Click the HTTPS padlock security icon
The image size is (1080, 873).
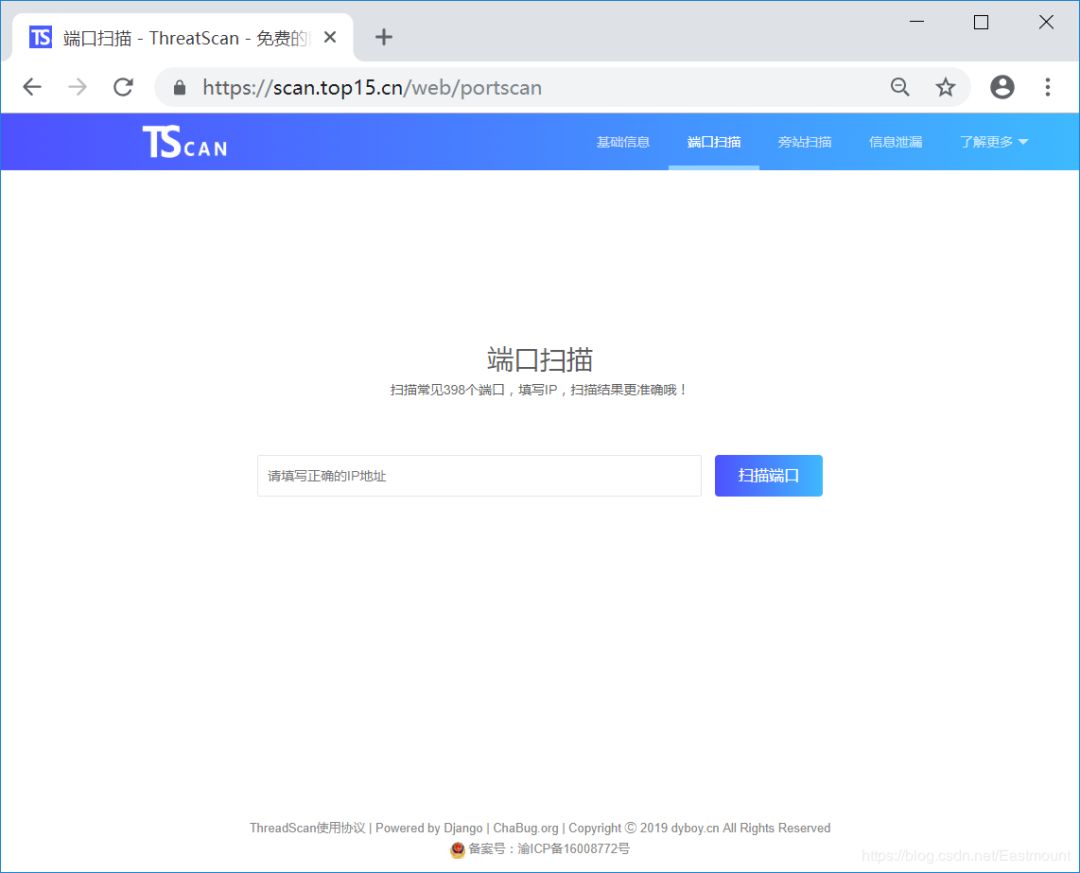[178, 87]
